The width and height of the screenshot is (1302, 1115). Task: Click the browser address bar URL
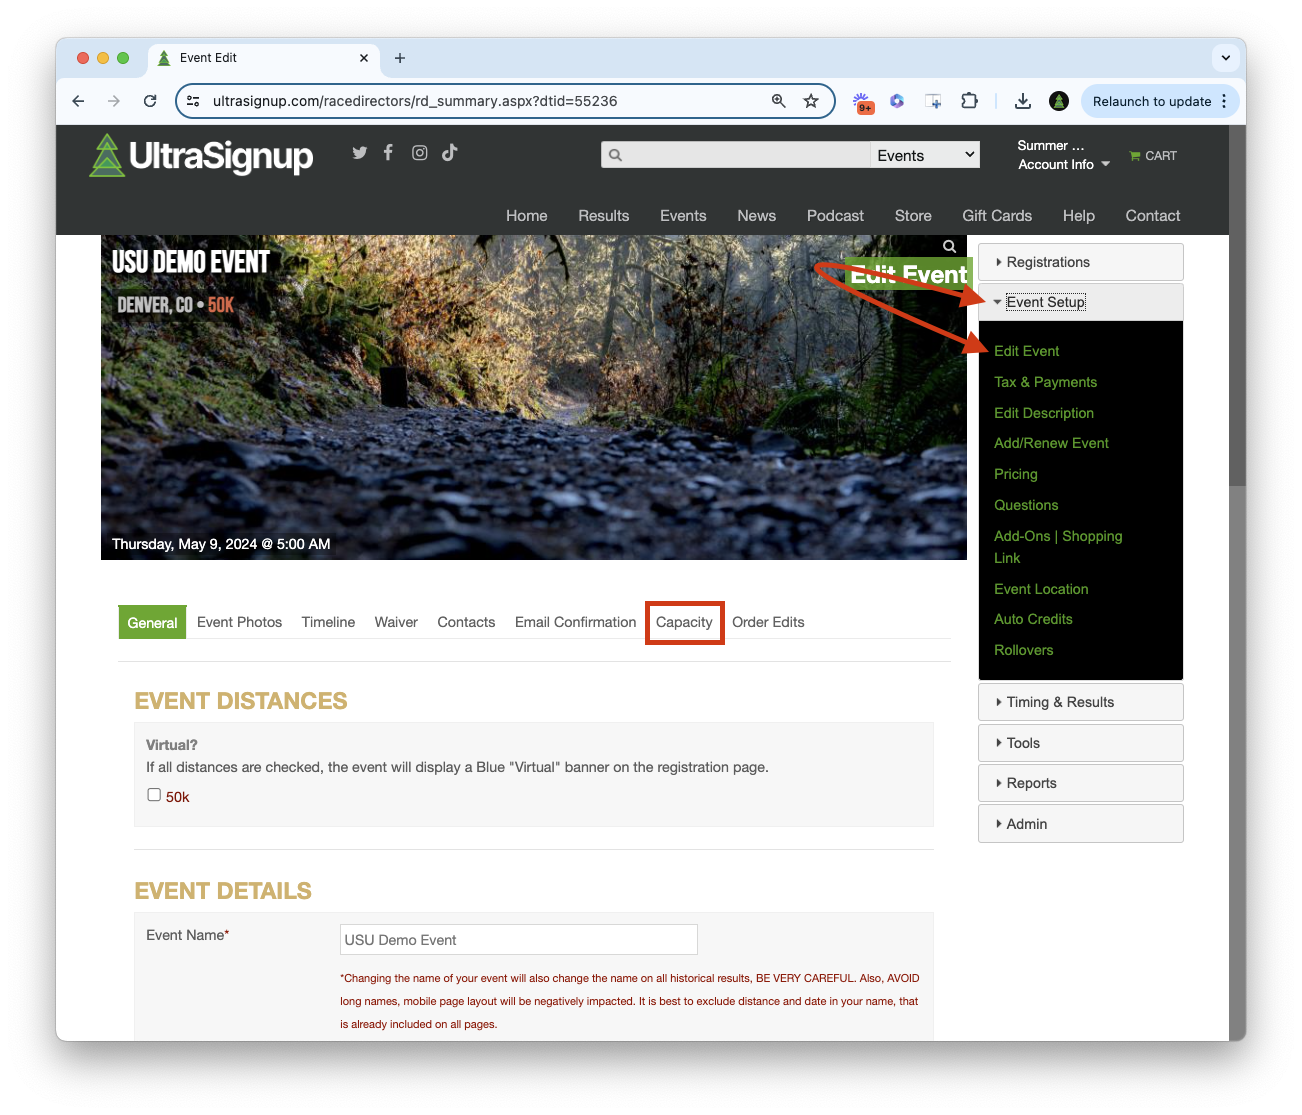click(415, 101)
